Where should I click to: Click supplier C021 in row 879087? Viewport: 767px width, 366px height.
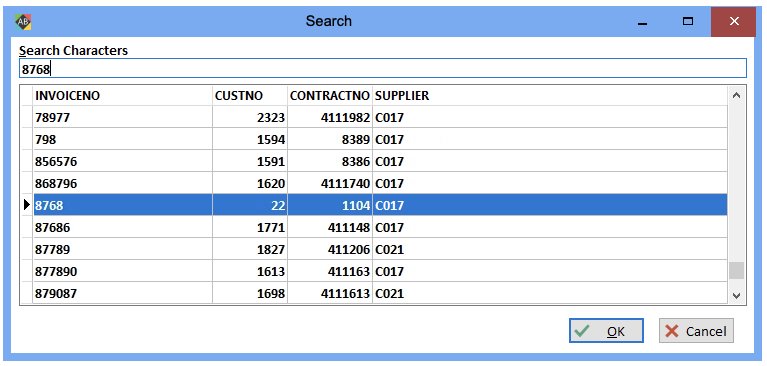click(x=550, y=294)
